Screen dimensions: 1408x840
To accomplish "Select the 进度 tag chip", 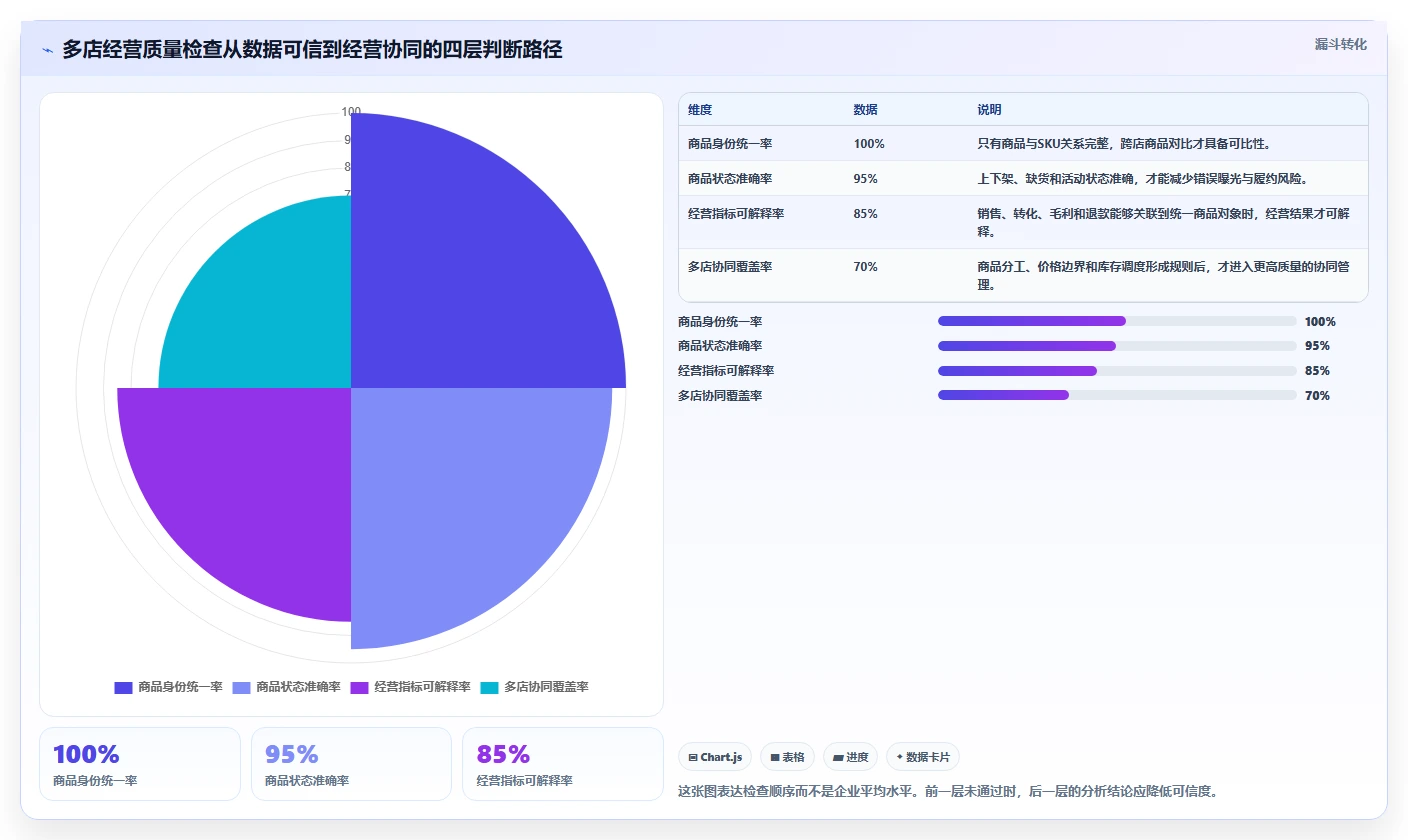I will [851, 757].
